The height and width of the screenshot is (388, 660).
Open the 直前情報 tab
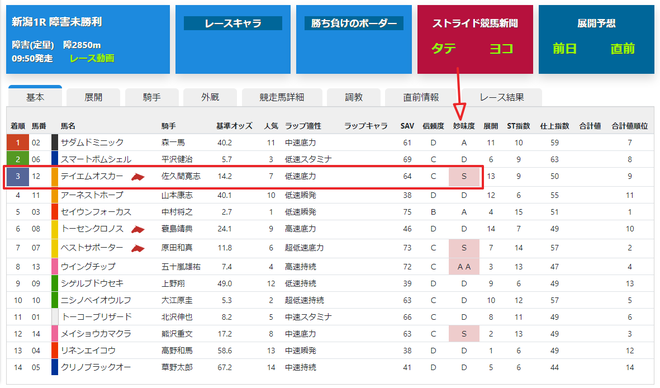(421, 97)
